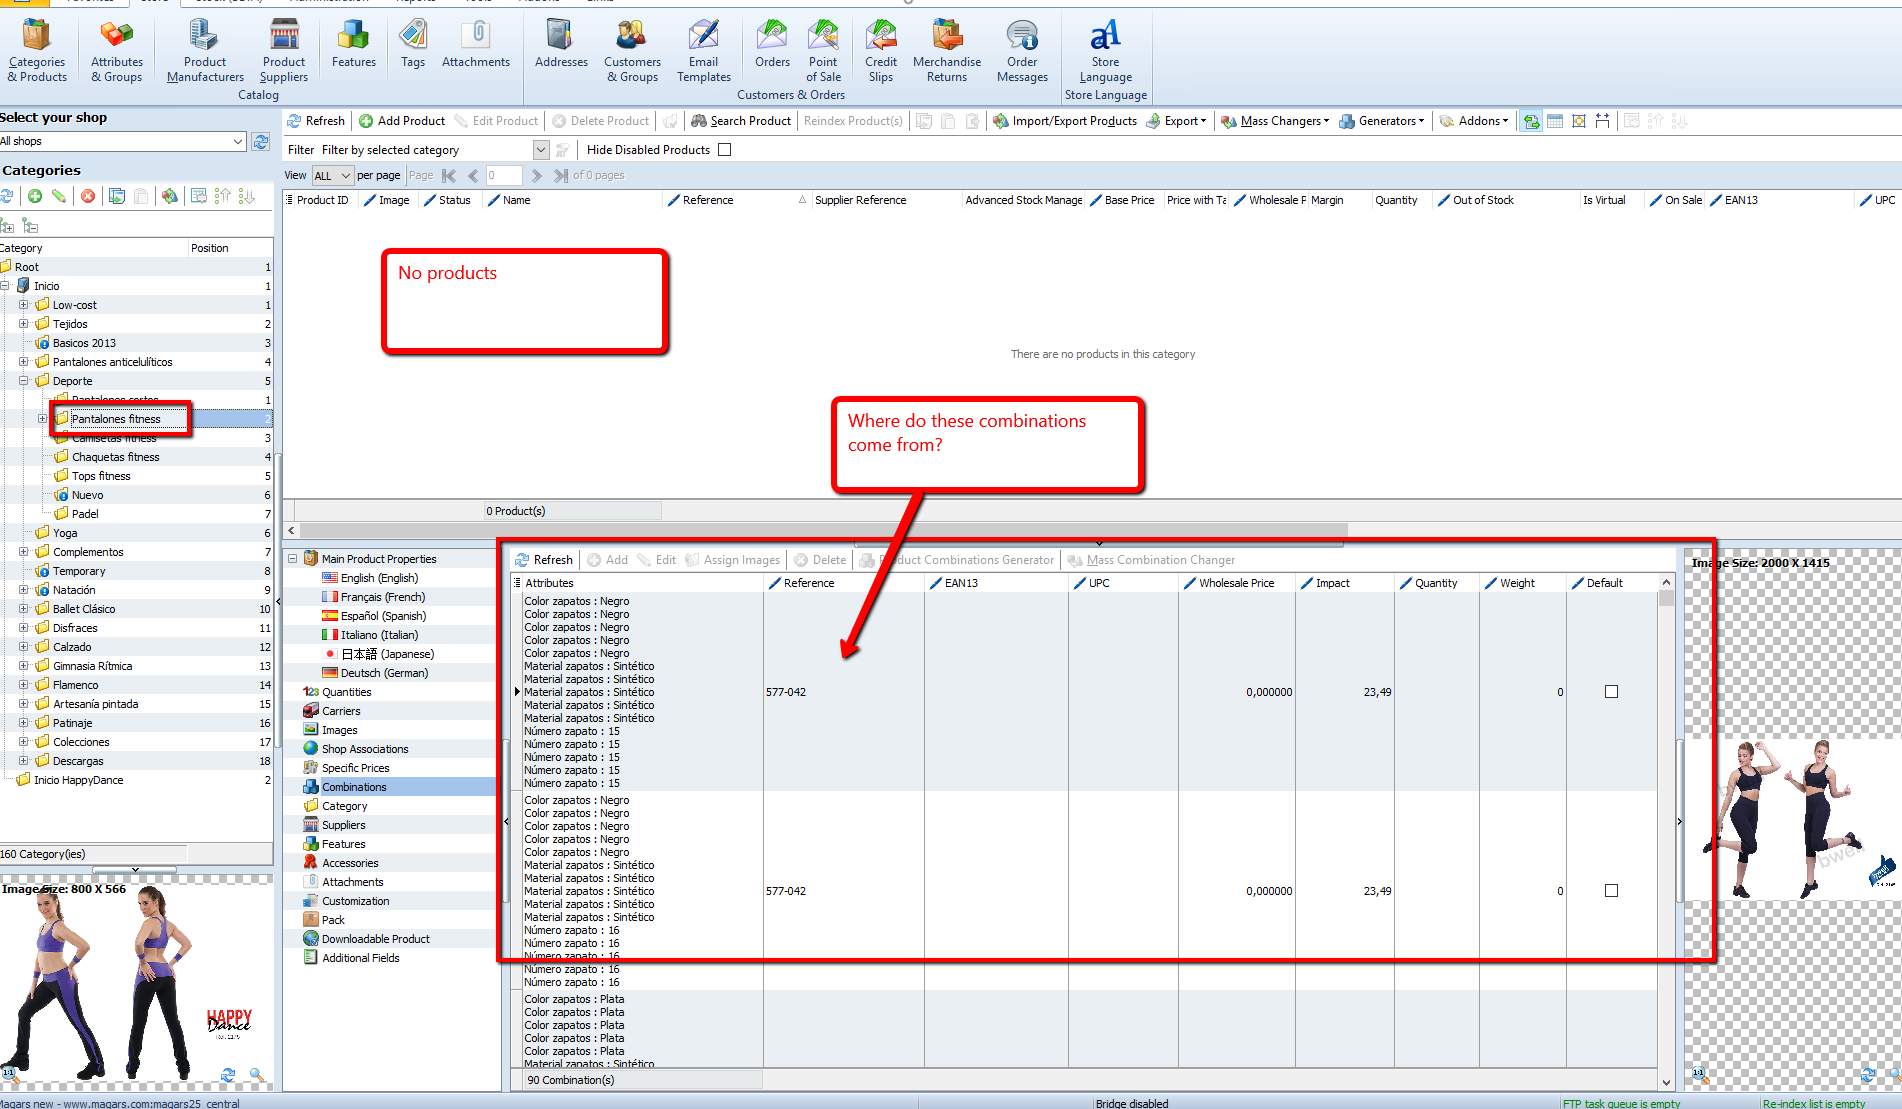Open Filter by selected category dropdown

(541, 150)
